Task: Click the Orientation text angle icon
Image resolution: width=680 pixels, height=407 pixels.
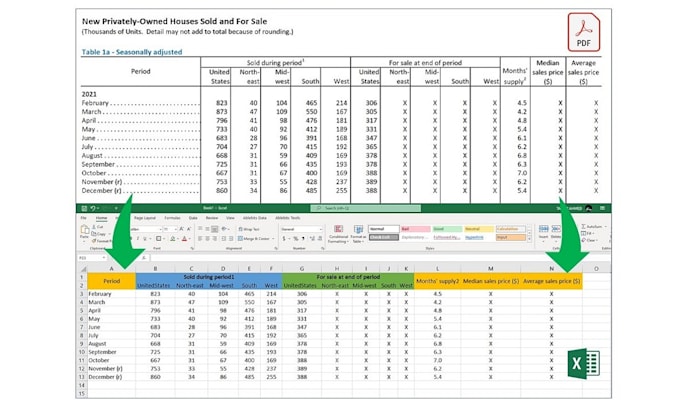Action: point(224,229)
